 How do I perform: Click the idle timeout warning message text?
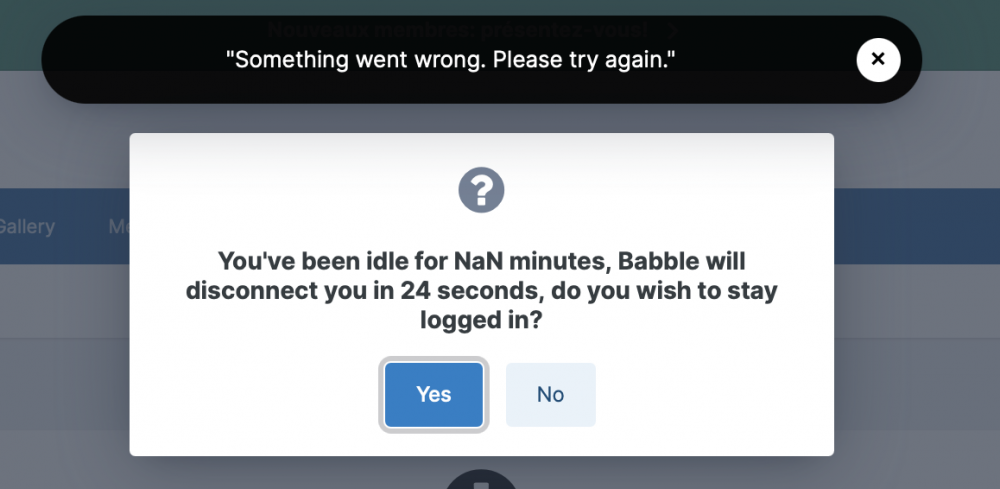(x=481, y=291)
